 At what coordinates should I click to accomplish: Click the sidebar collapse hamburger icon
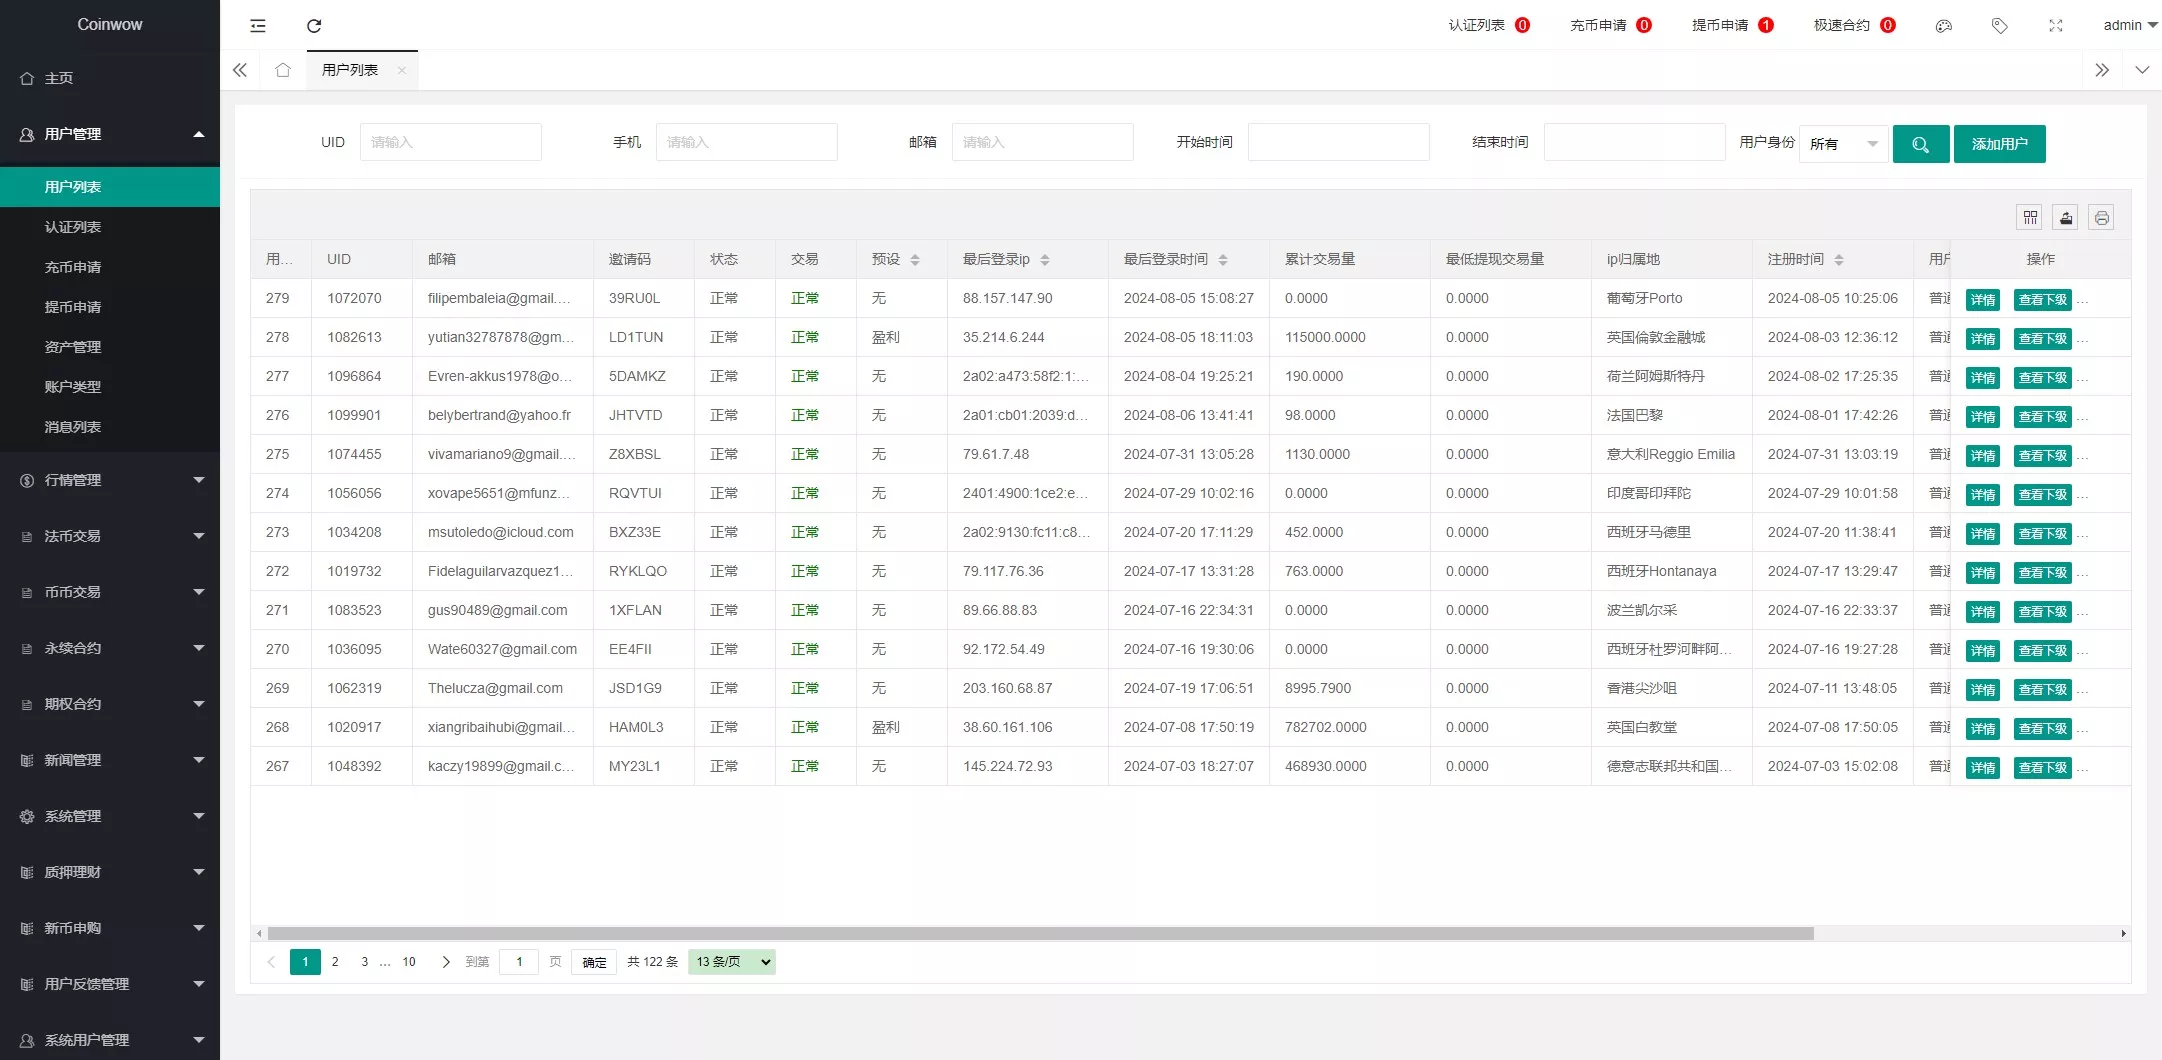[x=258, y=26]
